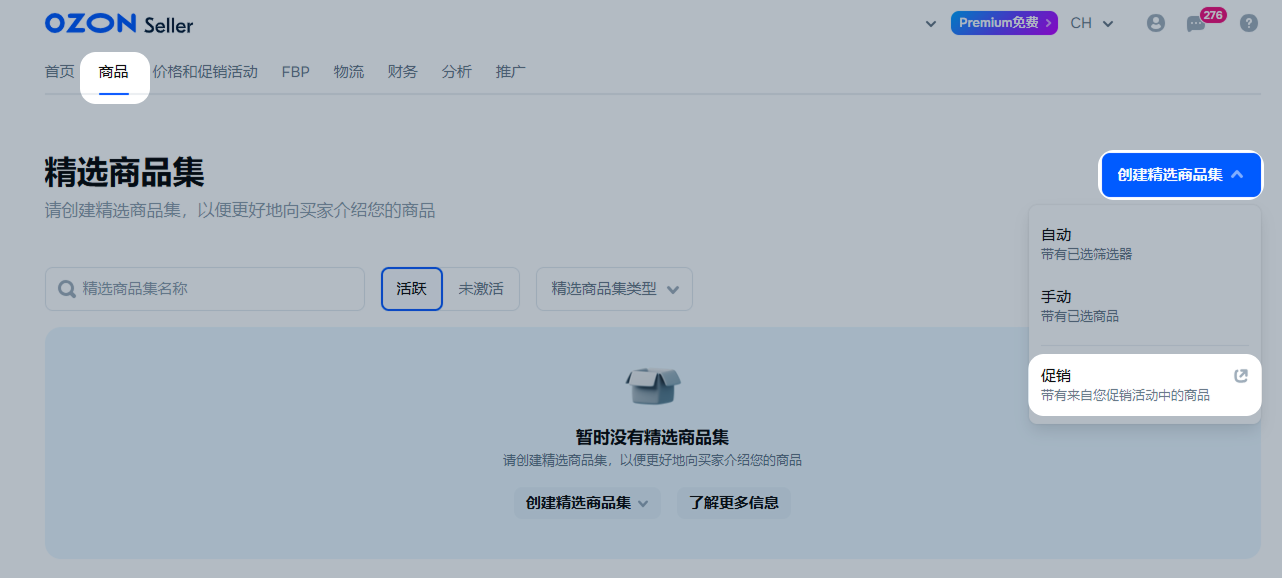Screen dimensions: 1288x578
Task: Click the 精选商品集 page heading
Action: [x=125, y=173]
